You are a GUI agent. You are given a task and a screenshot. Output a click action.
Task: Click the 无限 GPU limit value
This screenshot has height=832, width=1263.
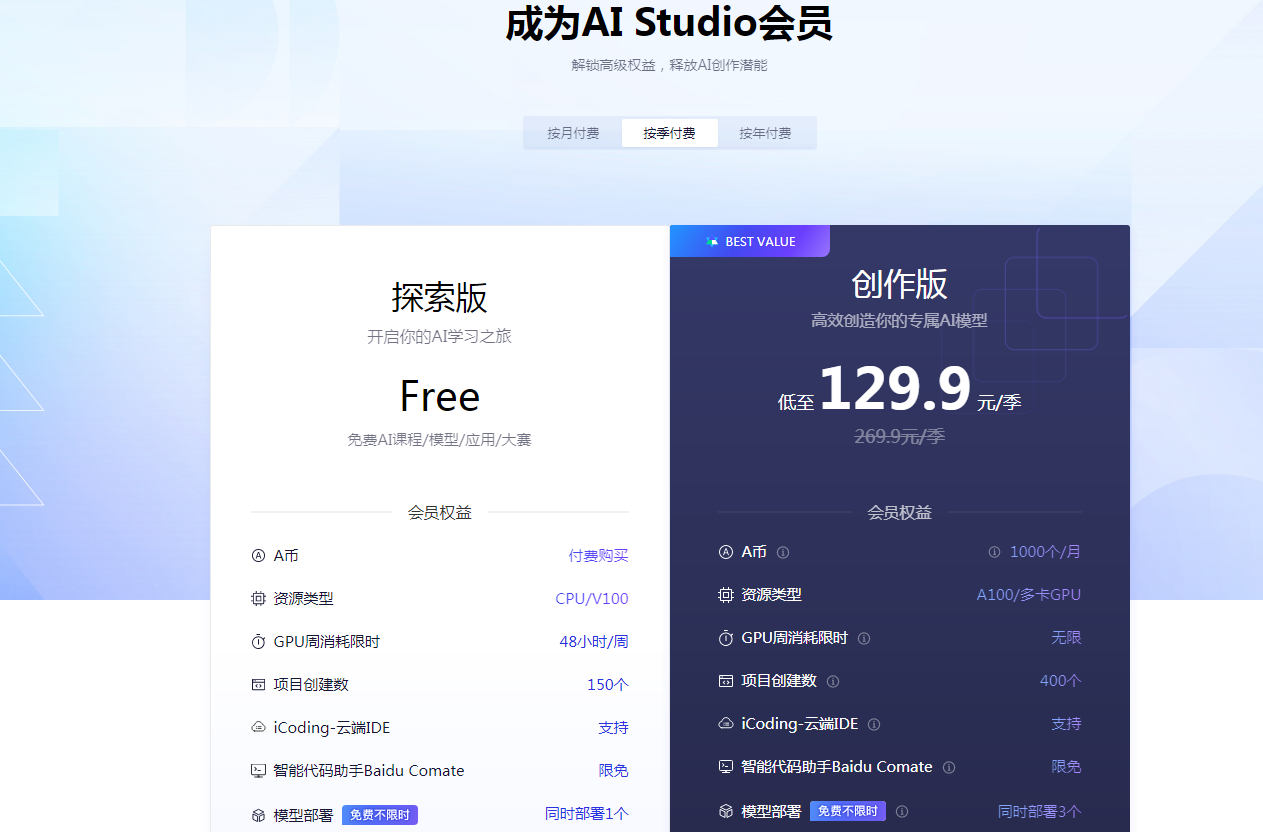pos(1066,638)
